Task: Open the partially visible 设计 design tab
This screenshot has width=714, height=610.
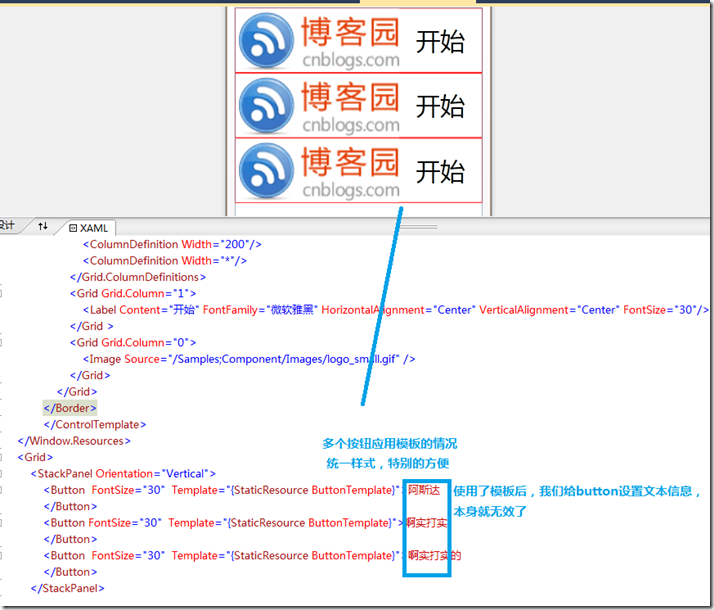Action: tap(7, 225)
